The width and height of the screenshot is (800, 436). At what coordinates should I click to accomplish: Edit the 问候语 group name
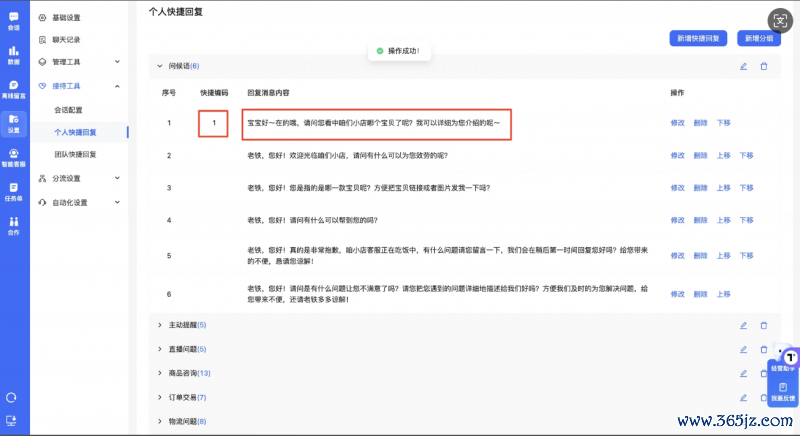pos(743,66)
